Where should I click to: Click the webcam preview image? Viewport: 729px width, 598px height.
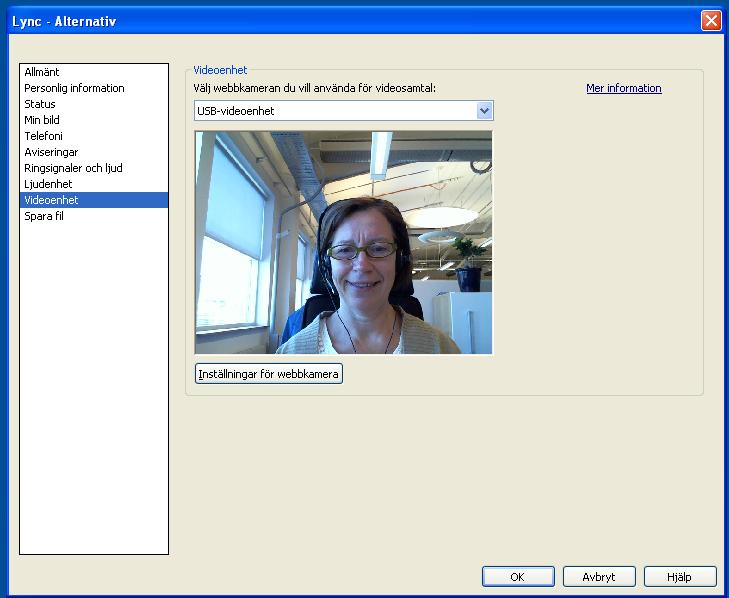tap(344, 242)
